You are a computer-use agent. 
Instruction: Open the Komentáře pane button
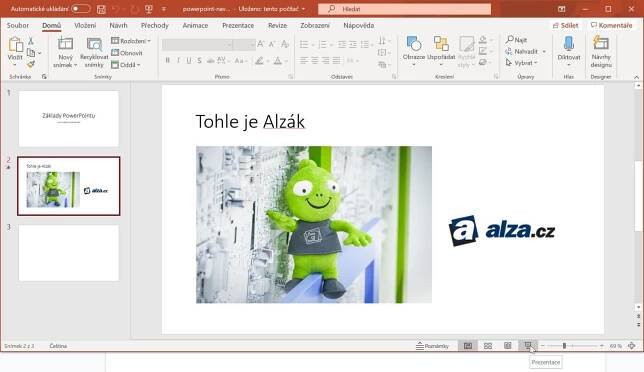pyautogui.click(x=611, y=25)
